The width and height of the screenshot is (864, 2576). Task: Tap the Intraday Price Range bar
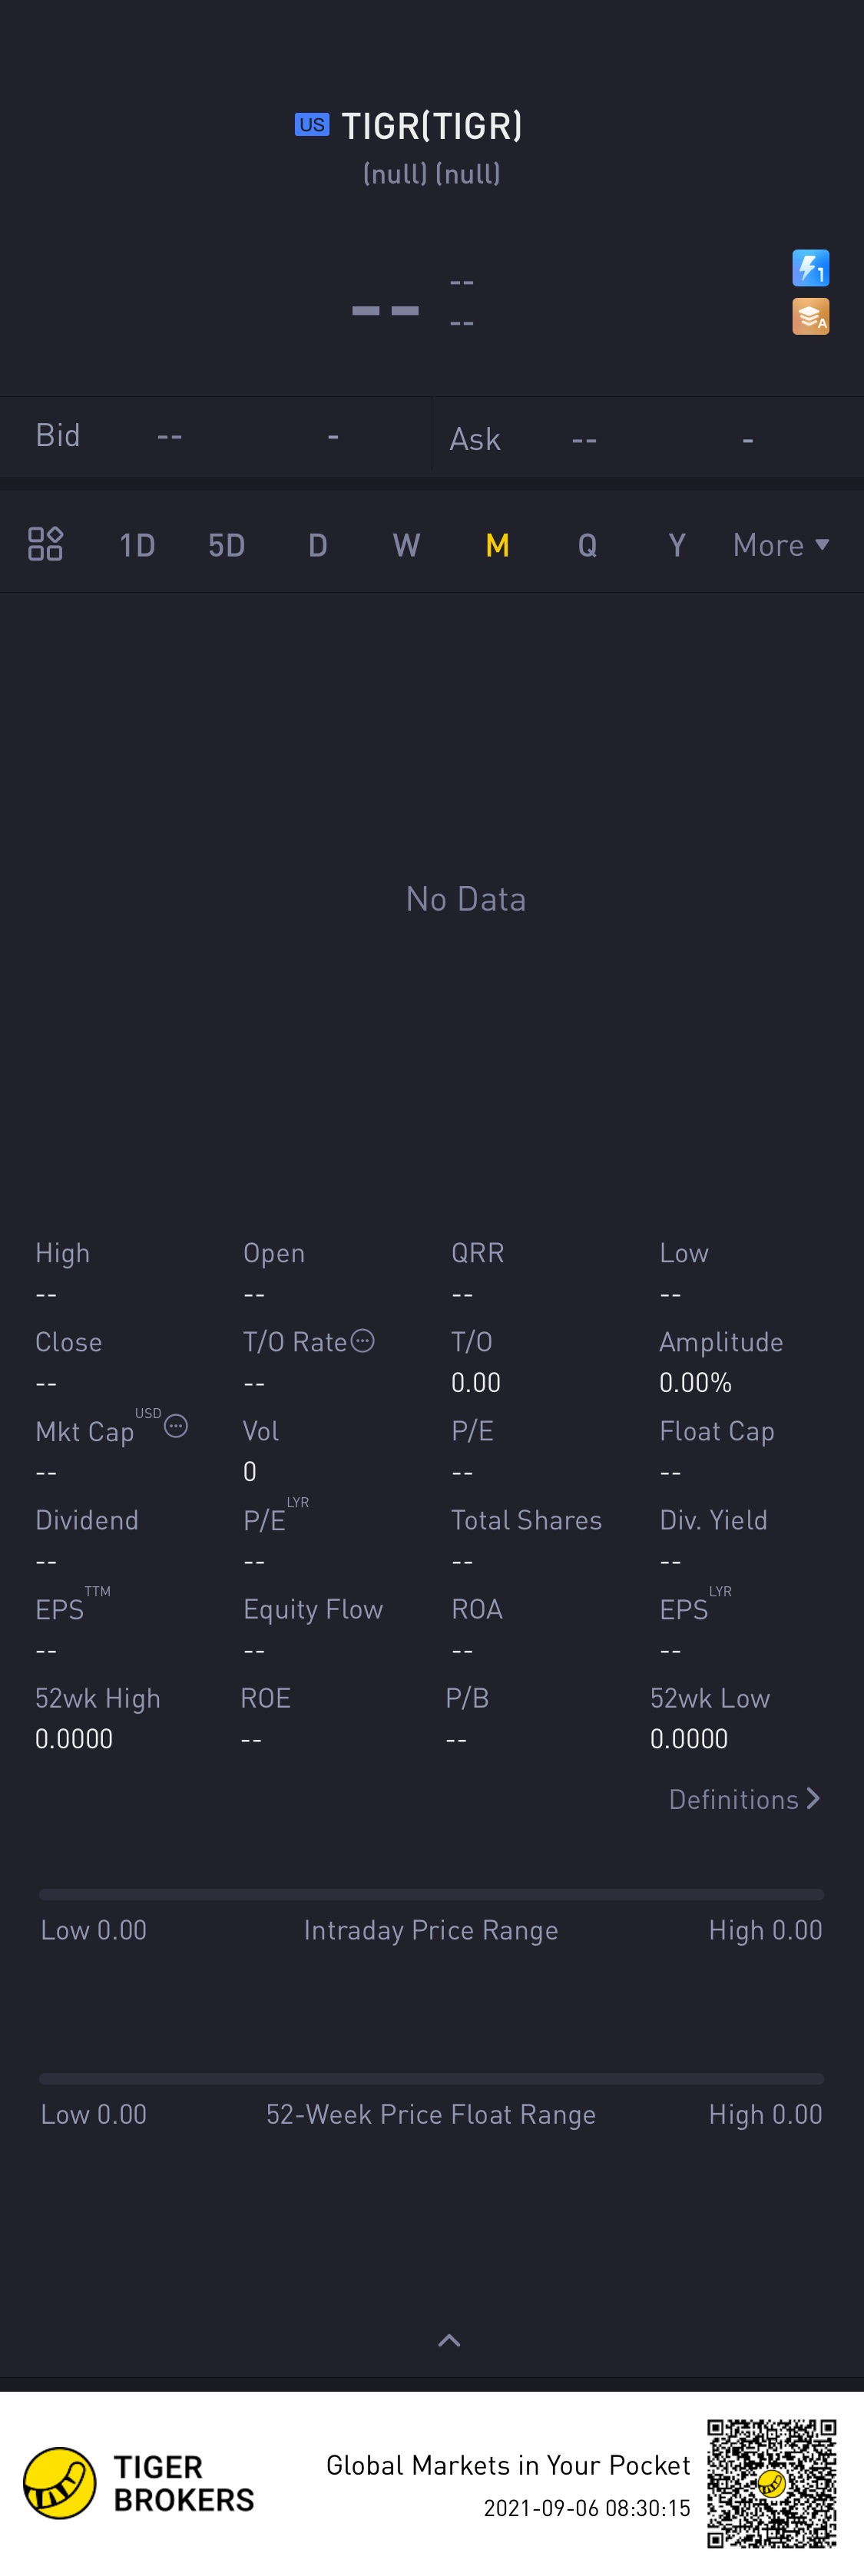pyautogui.click(x=431, y=1894)
